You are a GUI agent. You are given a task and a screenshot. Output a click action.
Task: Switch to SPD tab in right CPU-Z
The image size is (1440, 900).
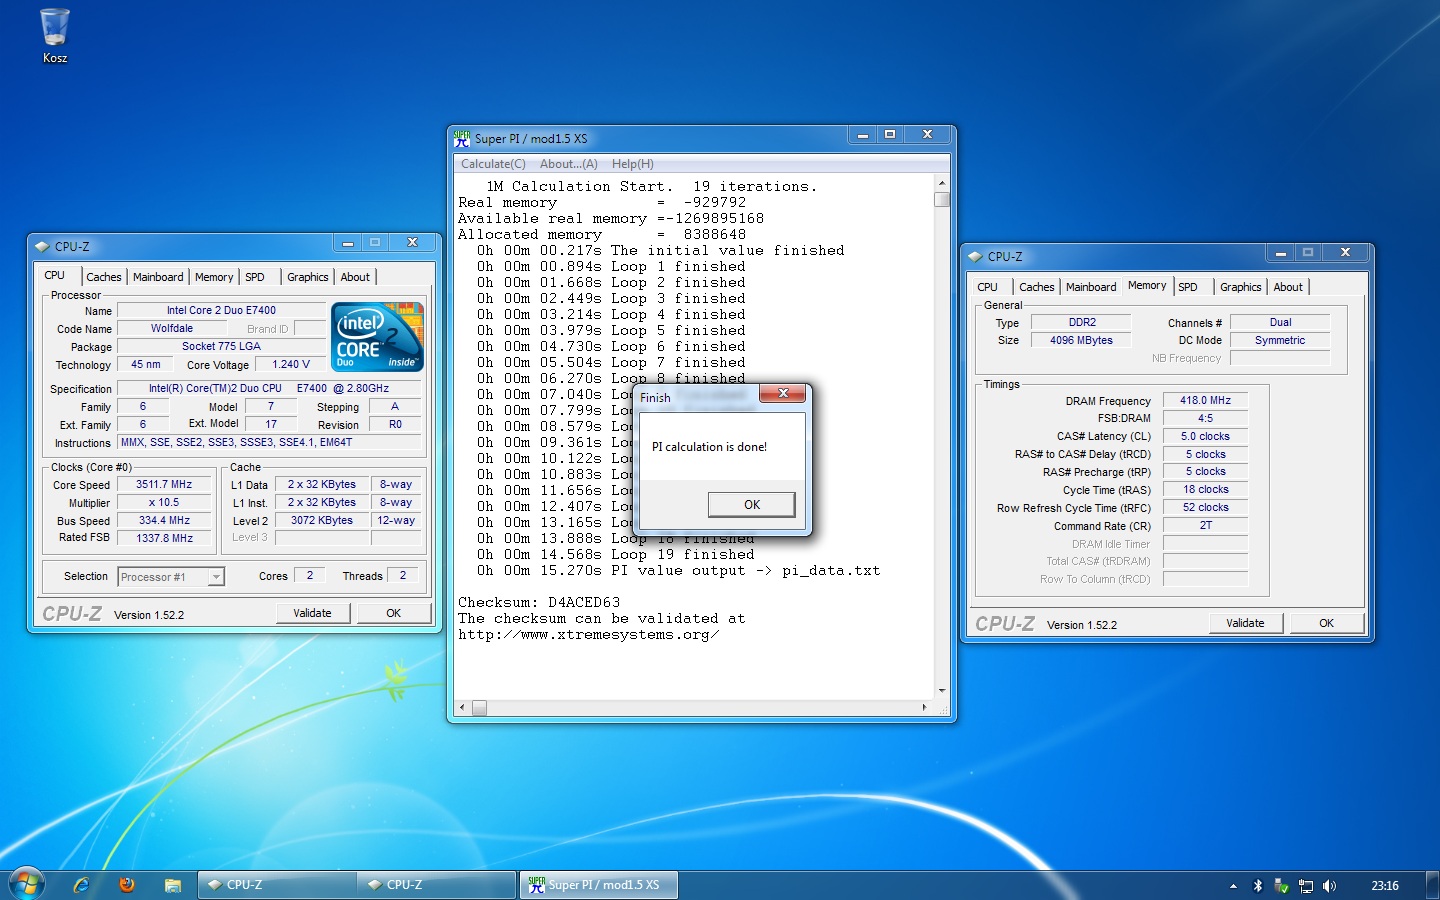(x=1188, y=287)
